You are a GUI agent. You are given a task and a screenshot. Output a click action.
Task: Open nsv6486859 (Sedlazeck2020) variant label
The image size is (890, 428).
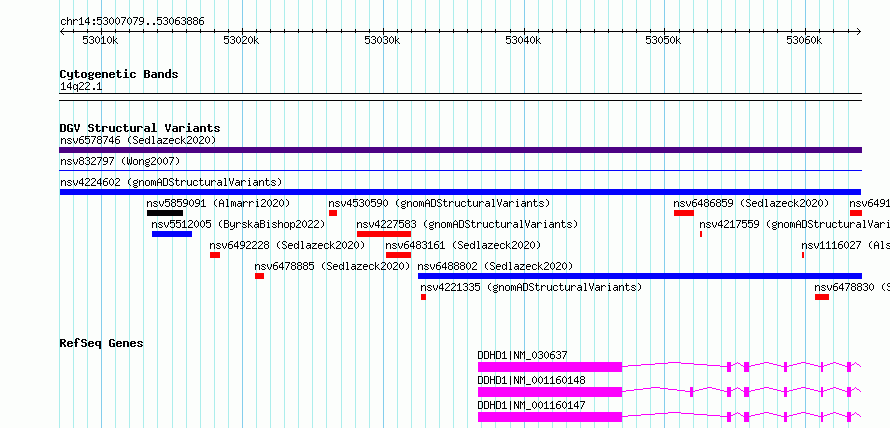(752, 203)
